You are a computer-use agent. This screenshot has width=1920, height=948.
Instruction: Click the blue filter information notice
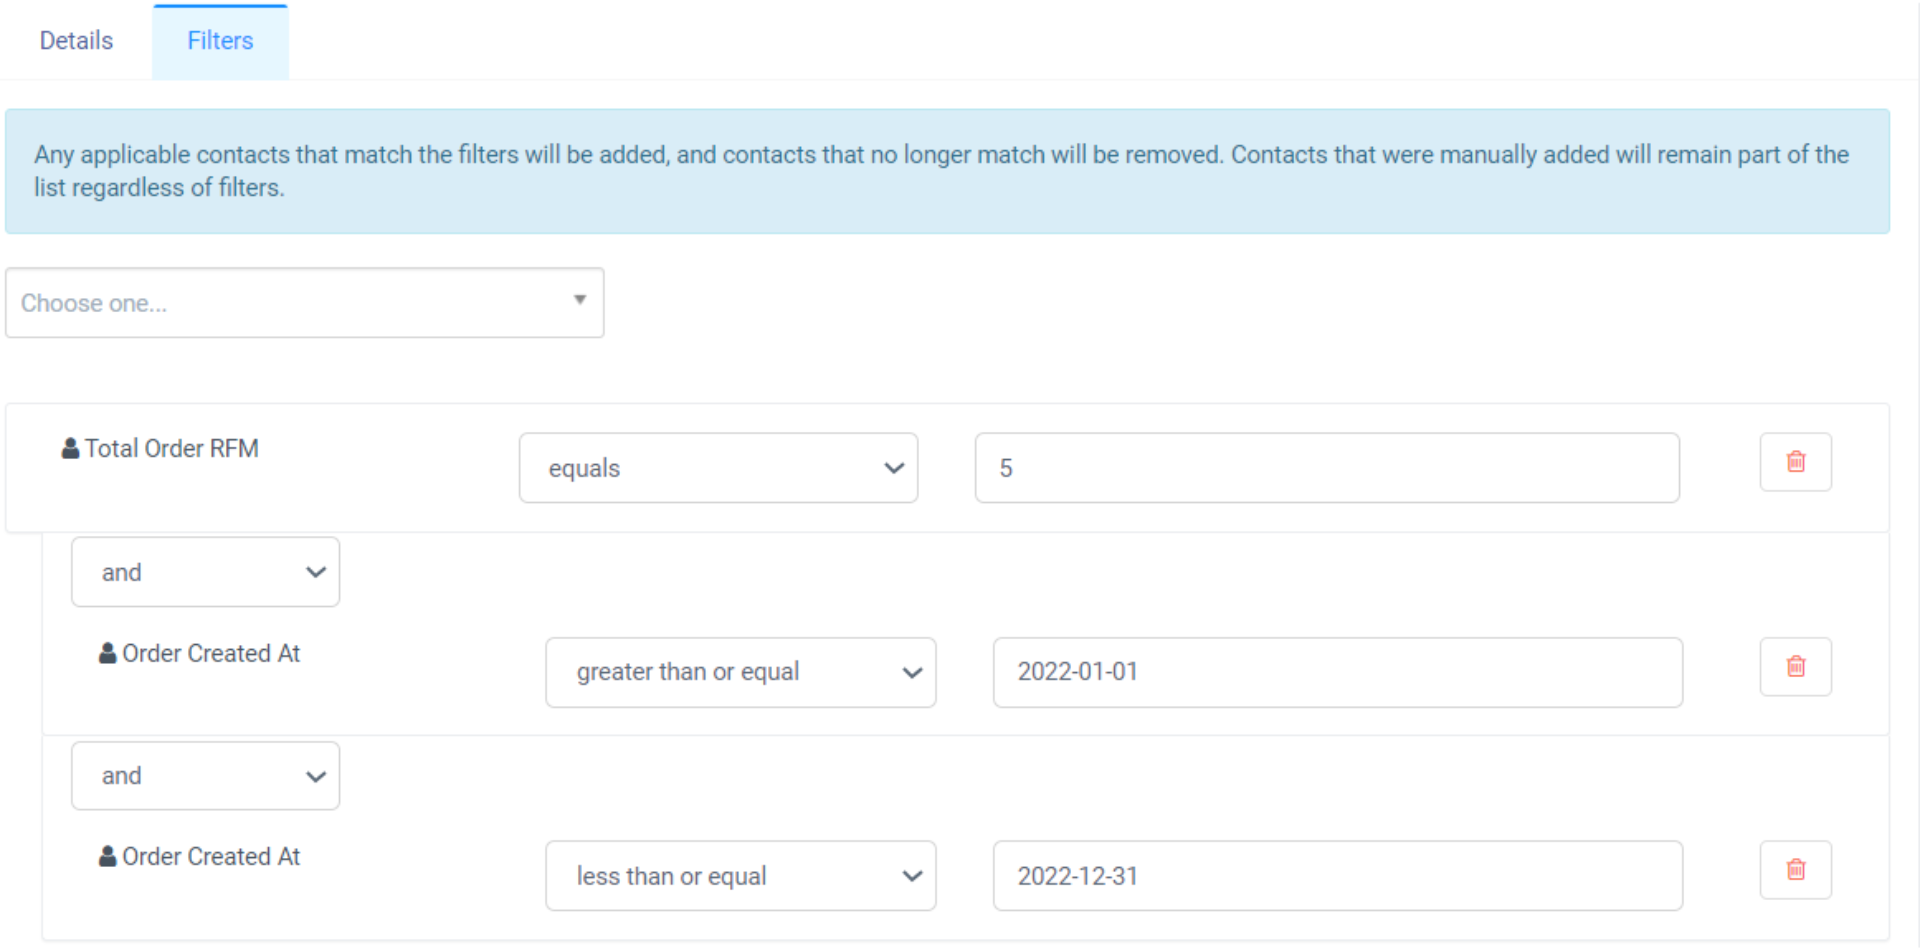pyautogui.click(x=947, y=171)
